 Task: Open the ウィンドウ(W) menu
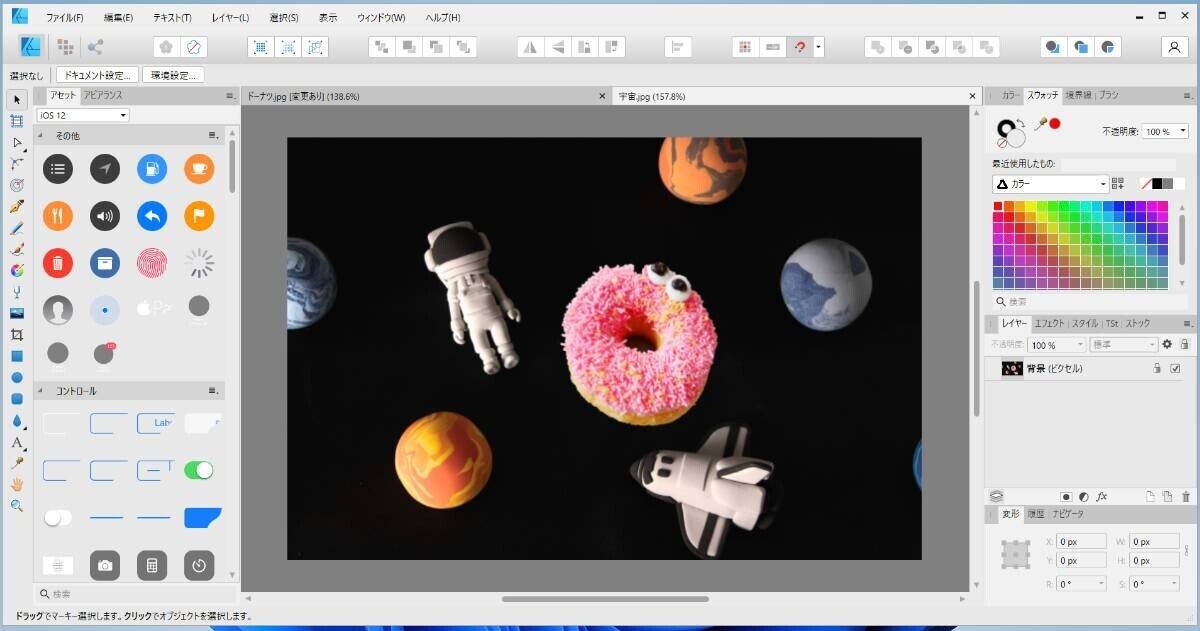click(381, 18)
